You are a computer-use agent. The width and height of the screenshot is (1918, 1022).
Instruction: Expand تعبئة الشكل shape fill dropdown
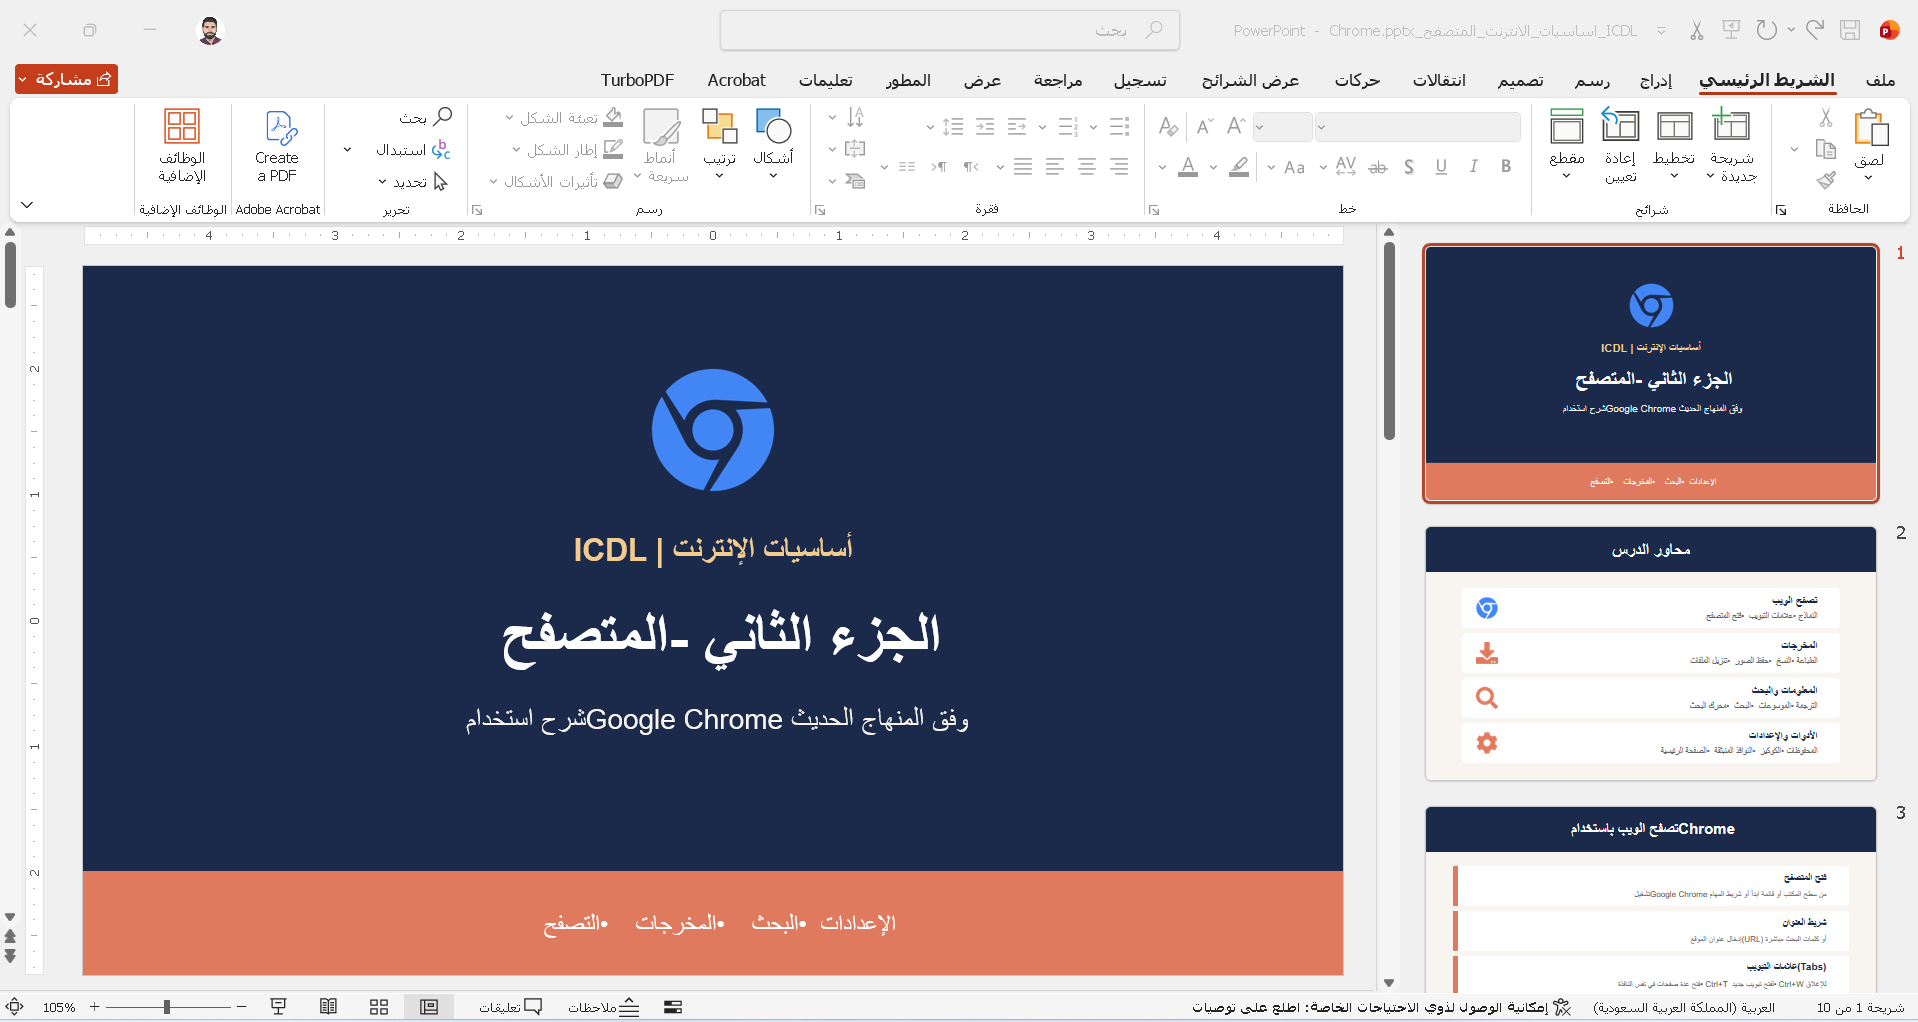coord(509,118)
